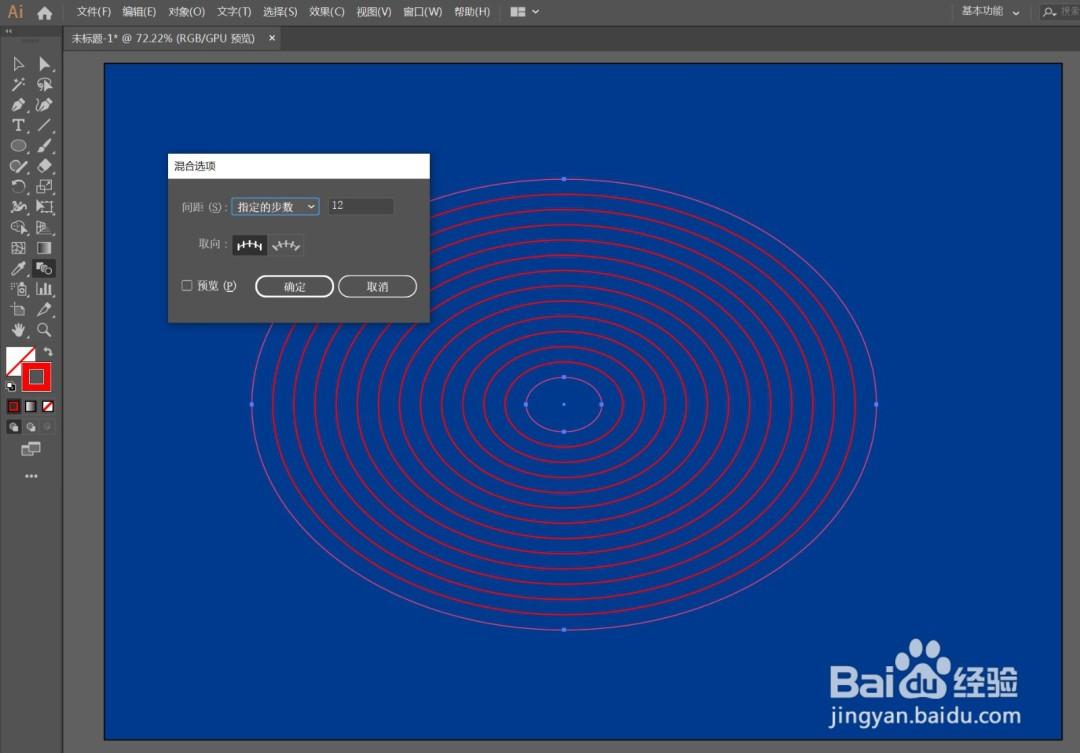Image resolution: width=1080 pixels, height=753 pixels.
Task: Pick the Eraser tool
Action: [x=45, y=166]
